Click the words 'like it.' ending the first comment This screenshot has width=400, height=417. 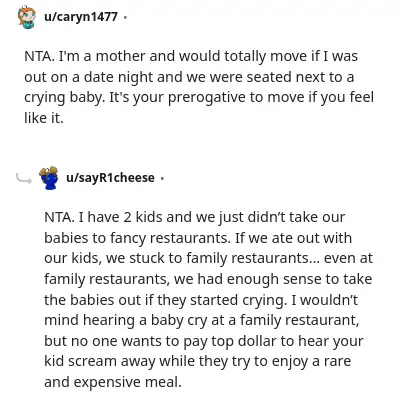coord(44,118)
